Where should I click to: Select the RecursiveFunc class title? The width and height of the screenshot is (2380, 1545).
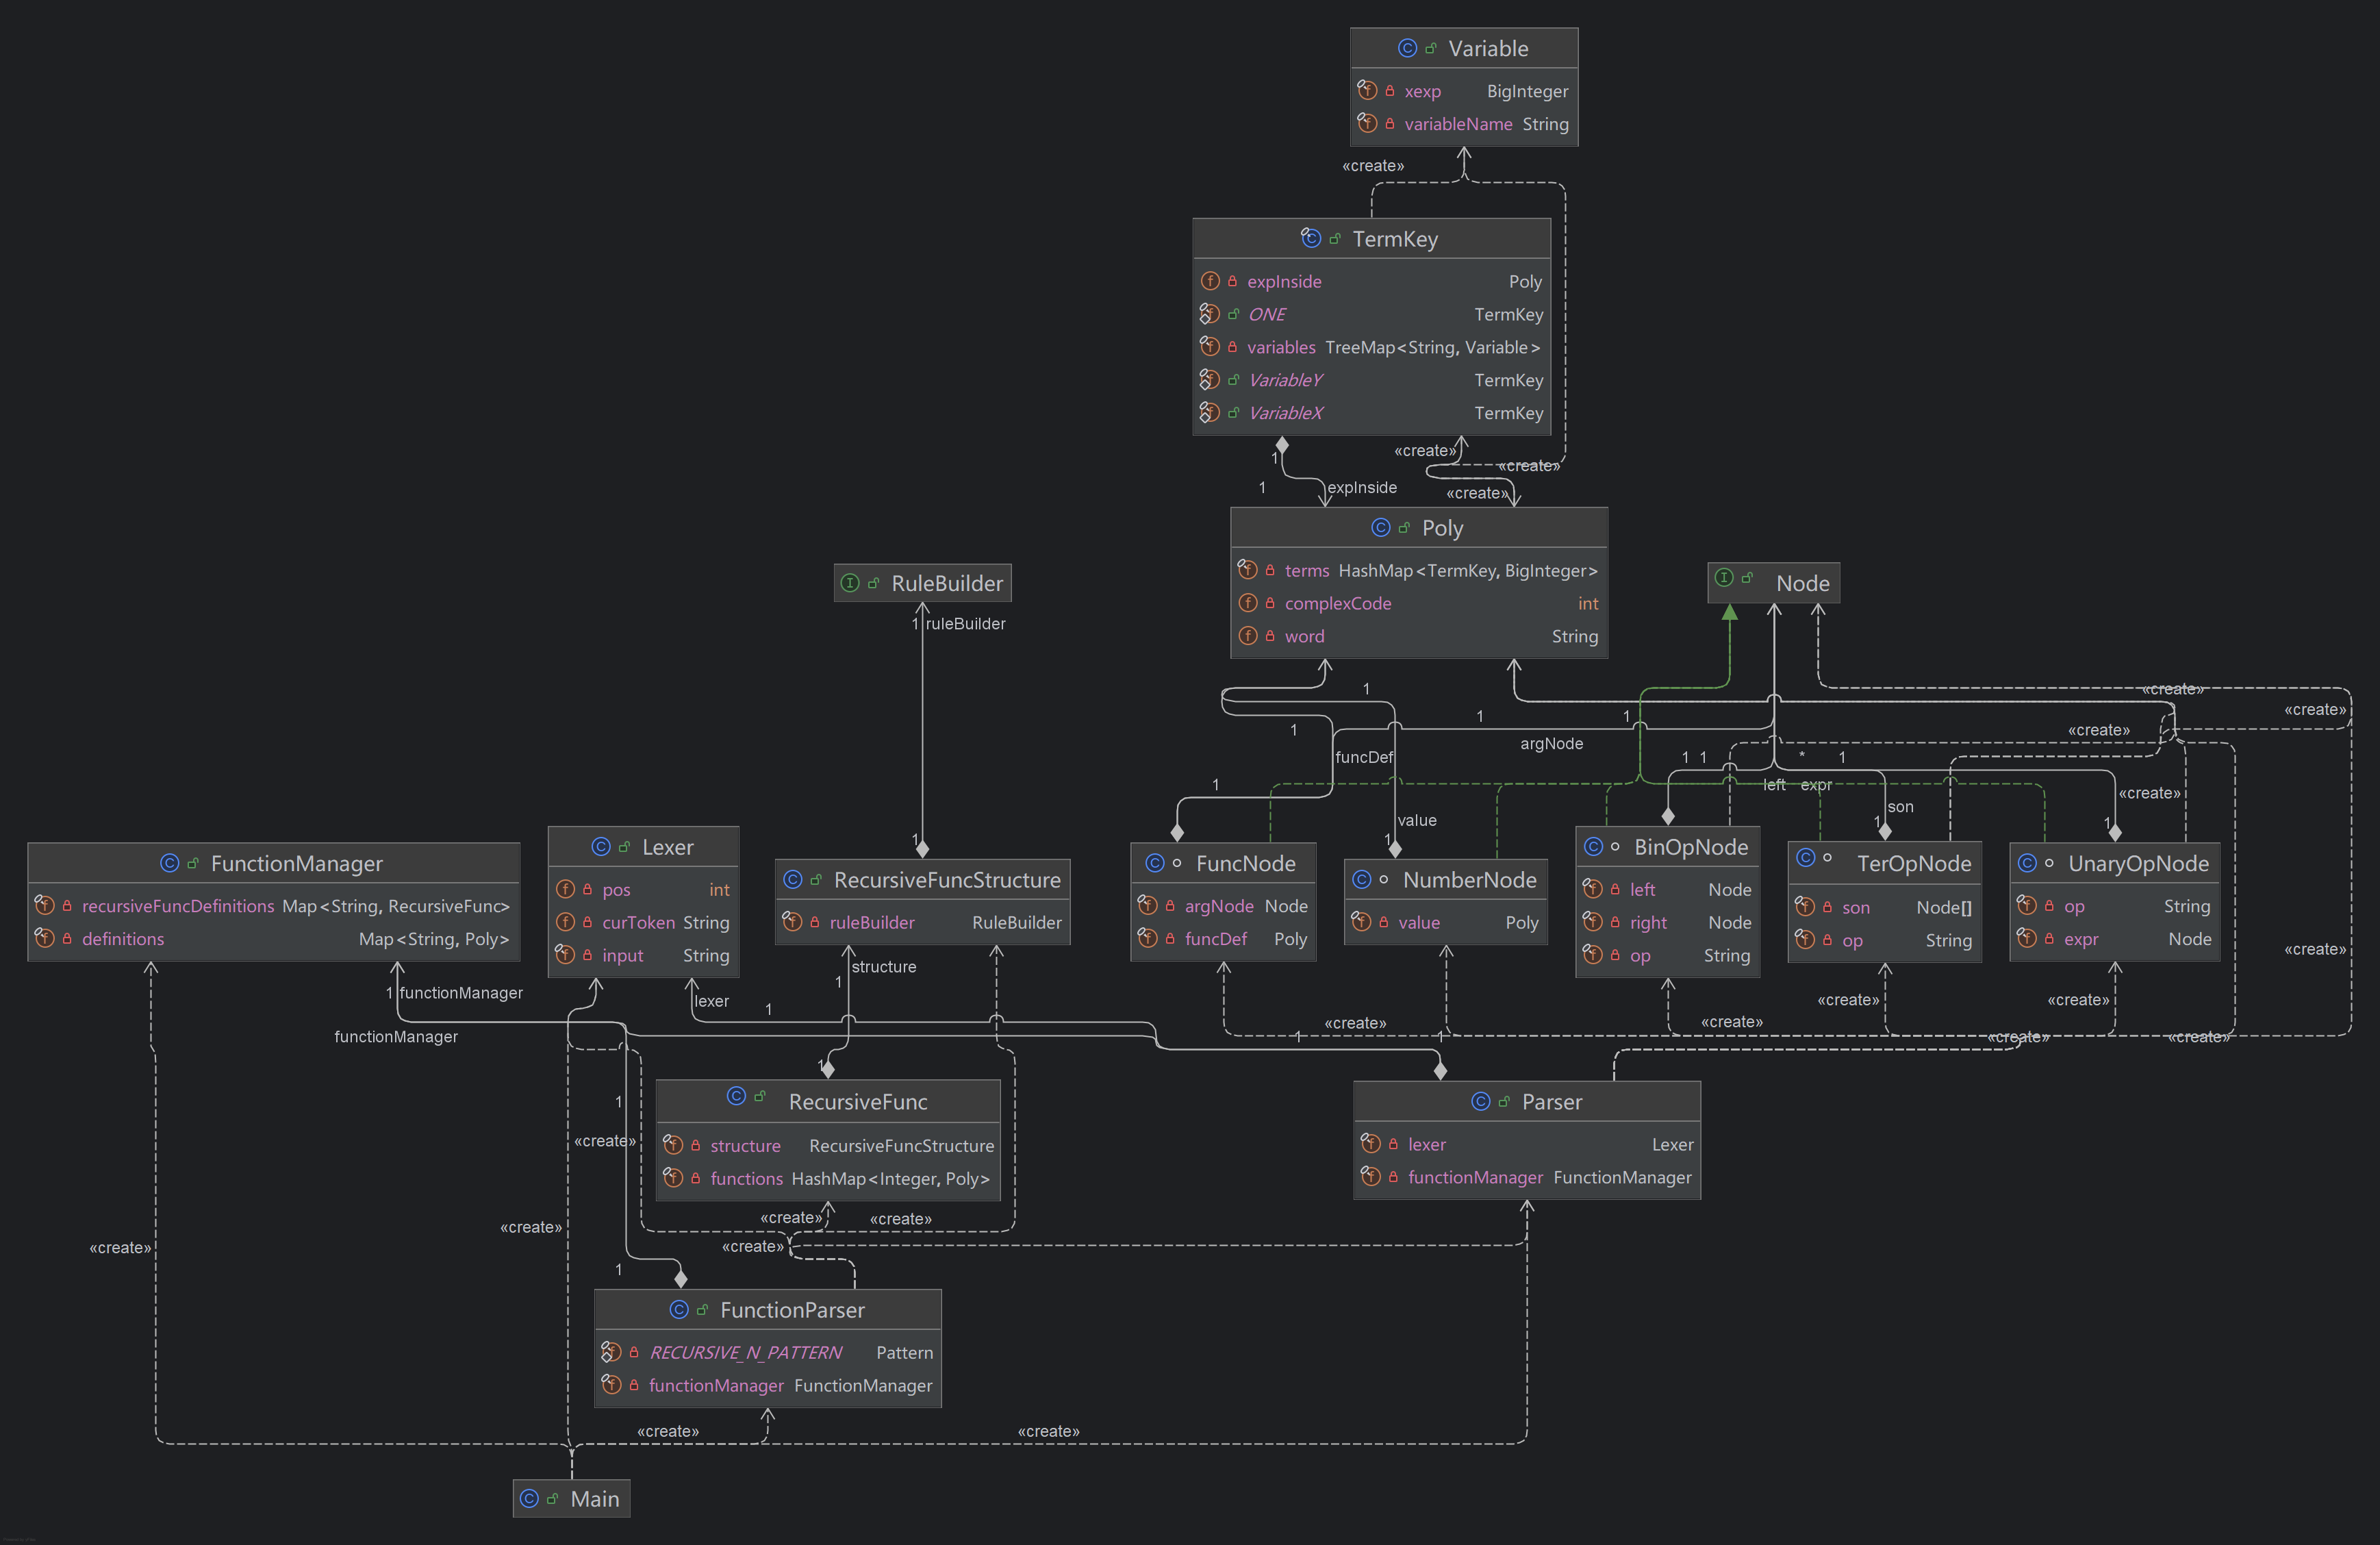[x=857, y=1101]
